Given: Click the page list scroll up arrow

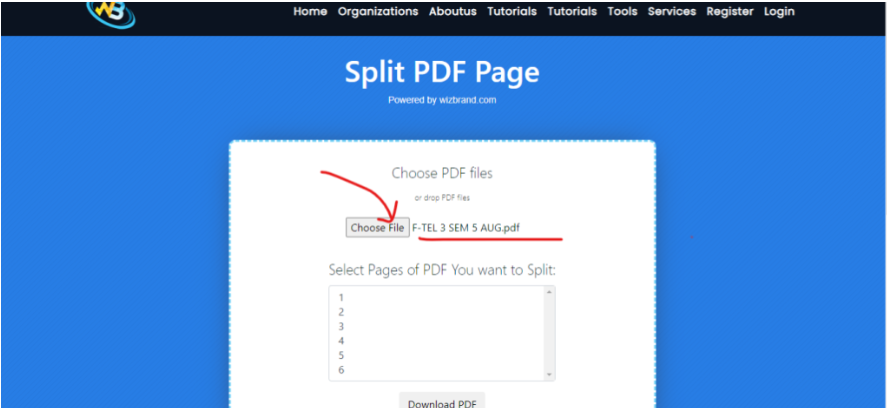Looking at the screenshot, I should tap(548, 292).
